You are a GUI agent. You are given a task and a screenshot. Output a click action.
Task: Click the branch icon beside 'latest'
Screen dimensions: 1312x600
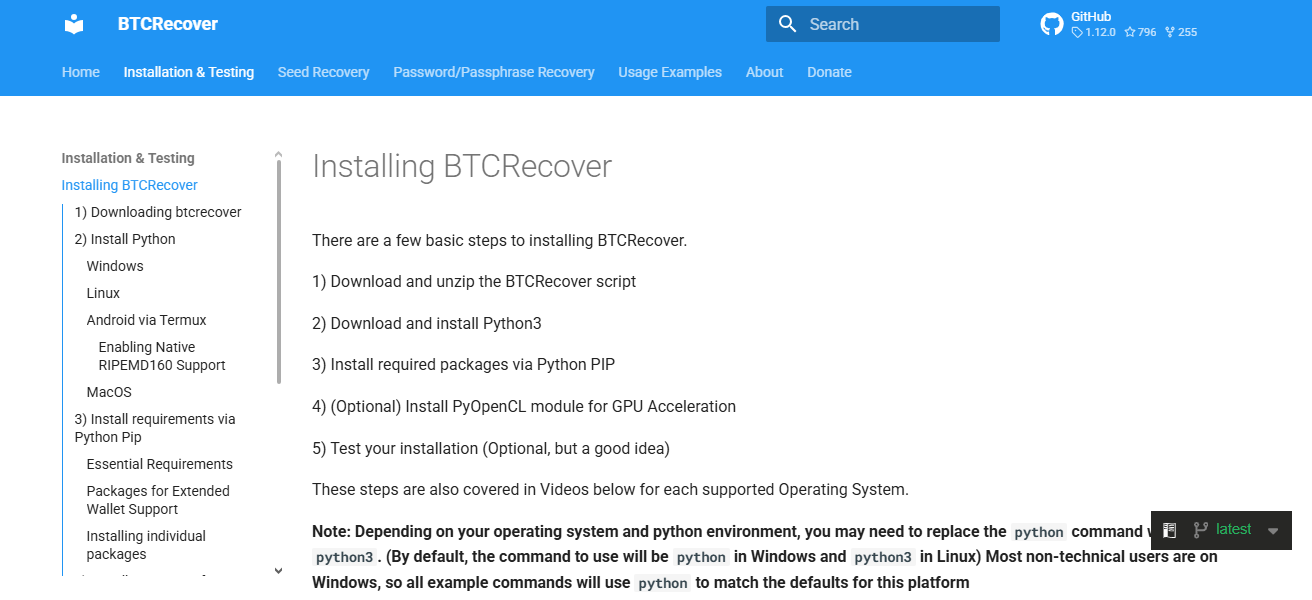click(x=1199, y=530)
